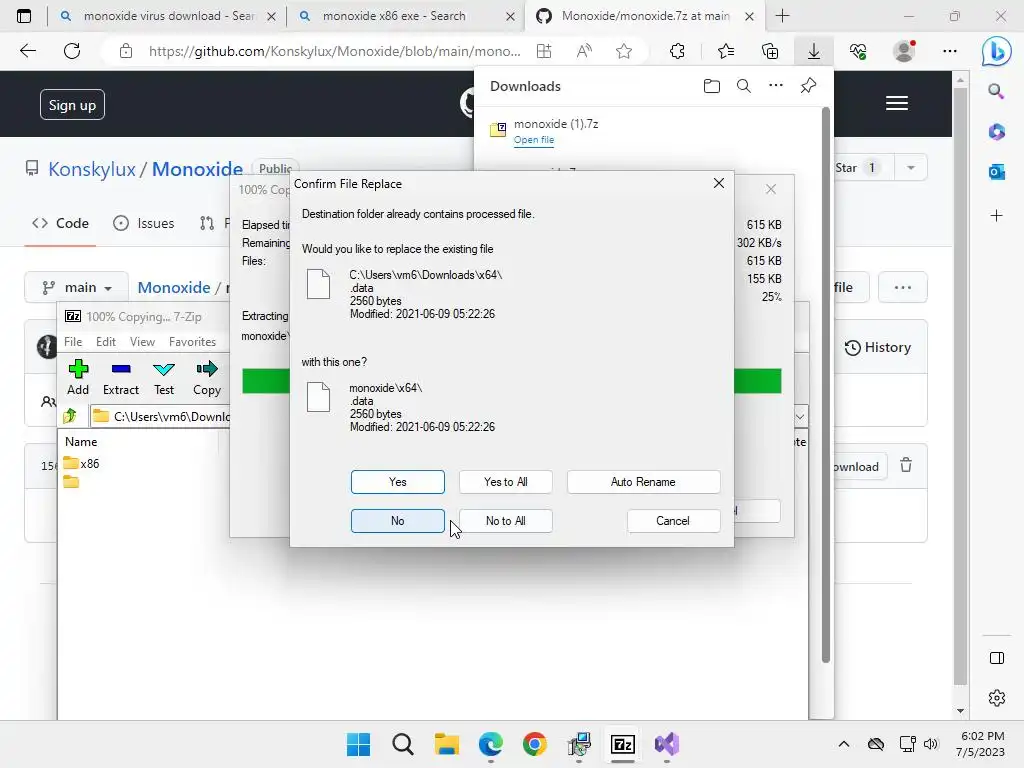Click the Downloads toolbar icon
The image size is (1024, 768).
(x=814, y=51)
